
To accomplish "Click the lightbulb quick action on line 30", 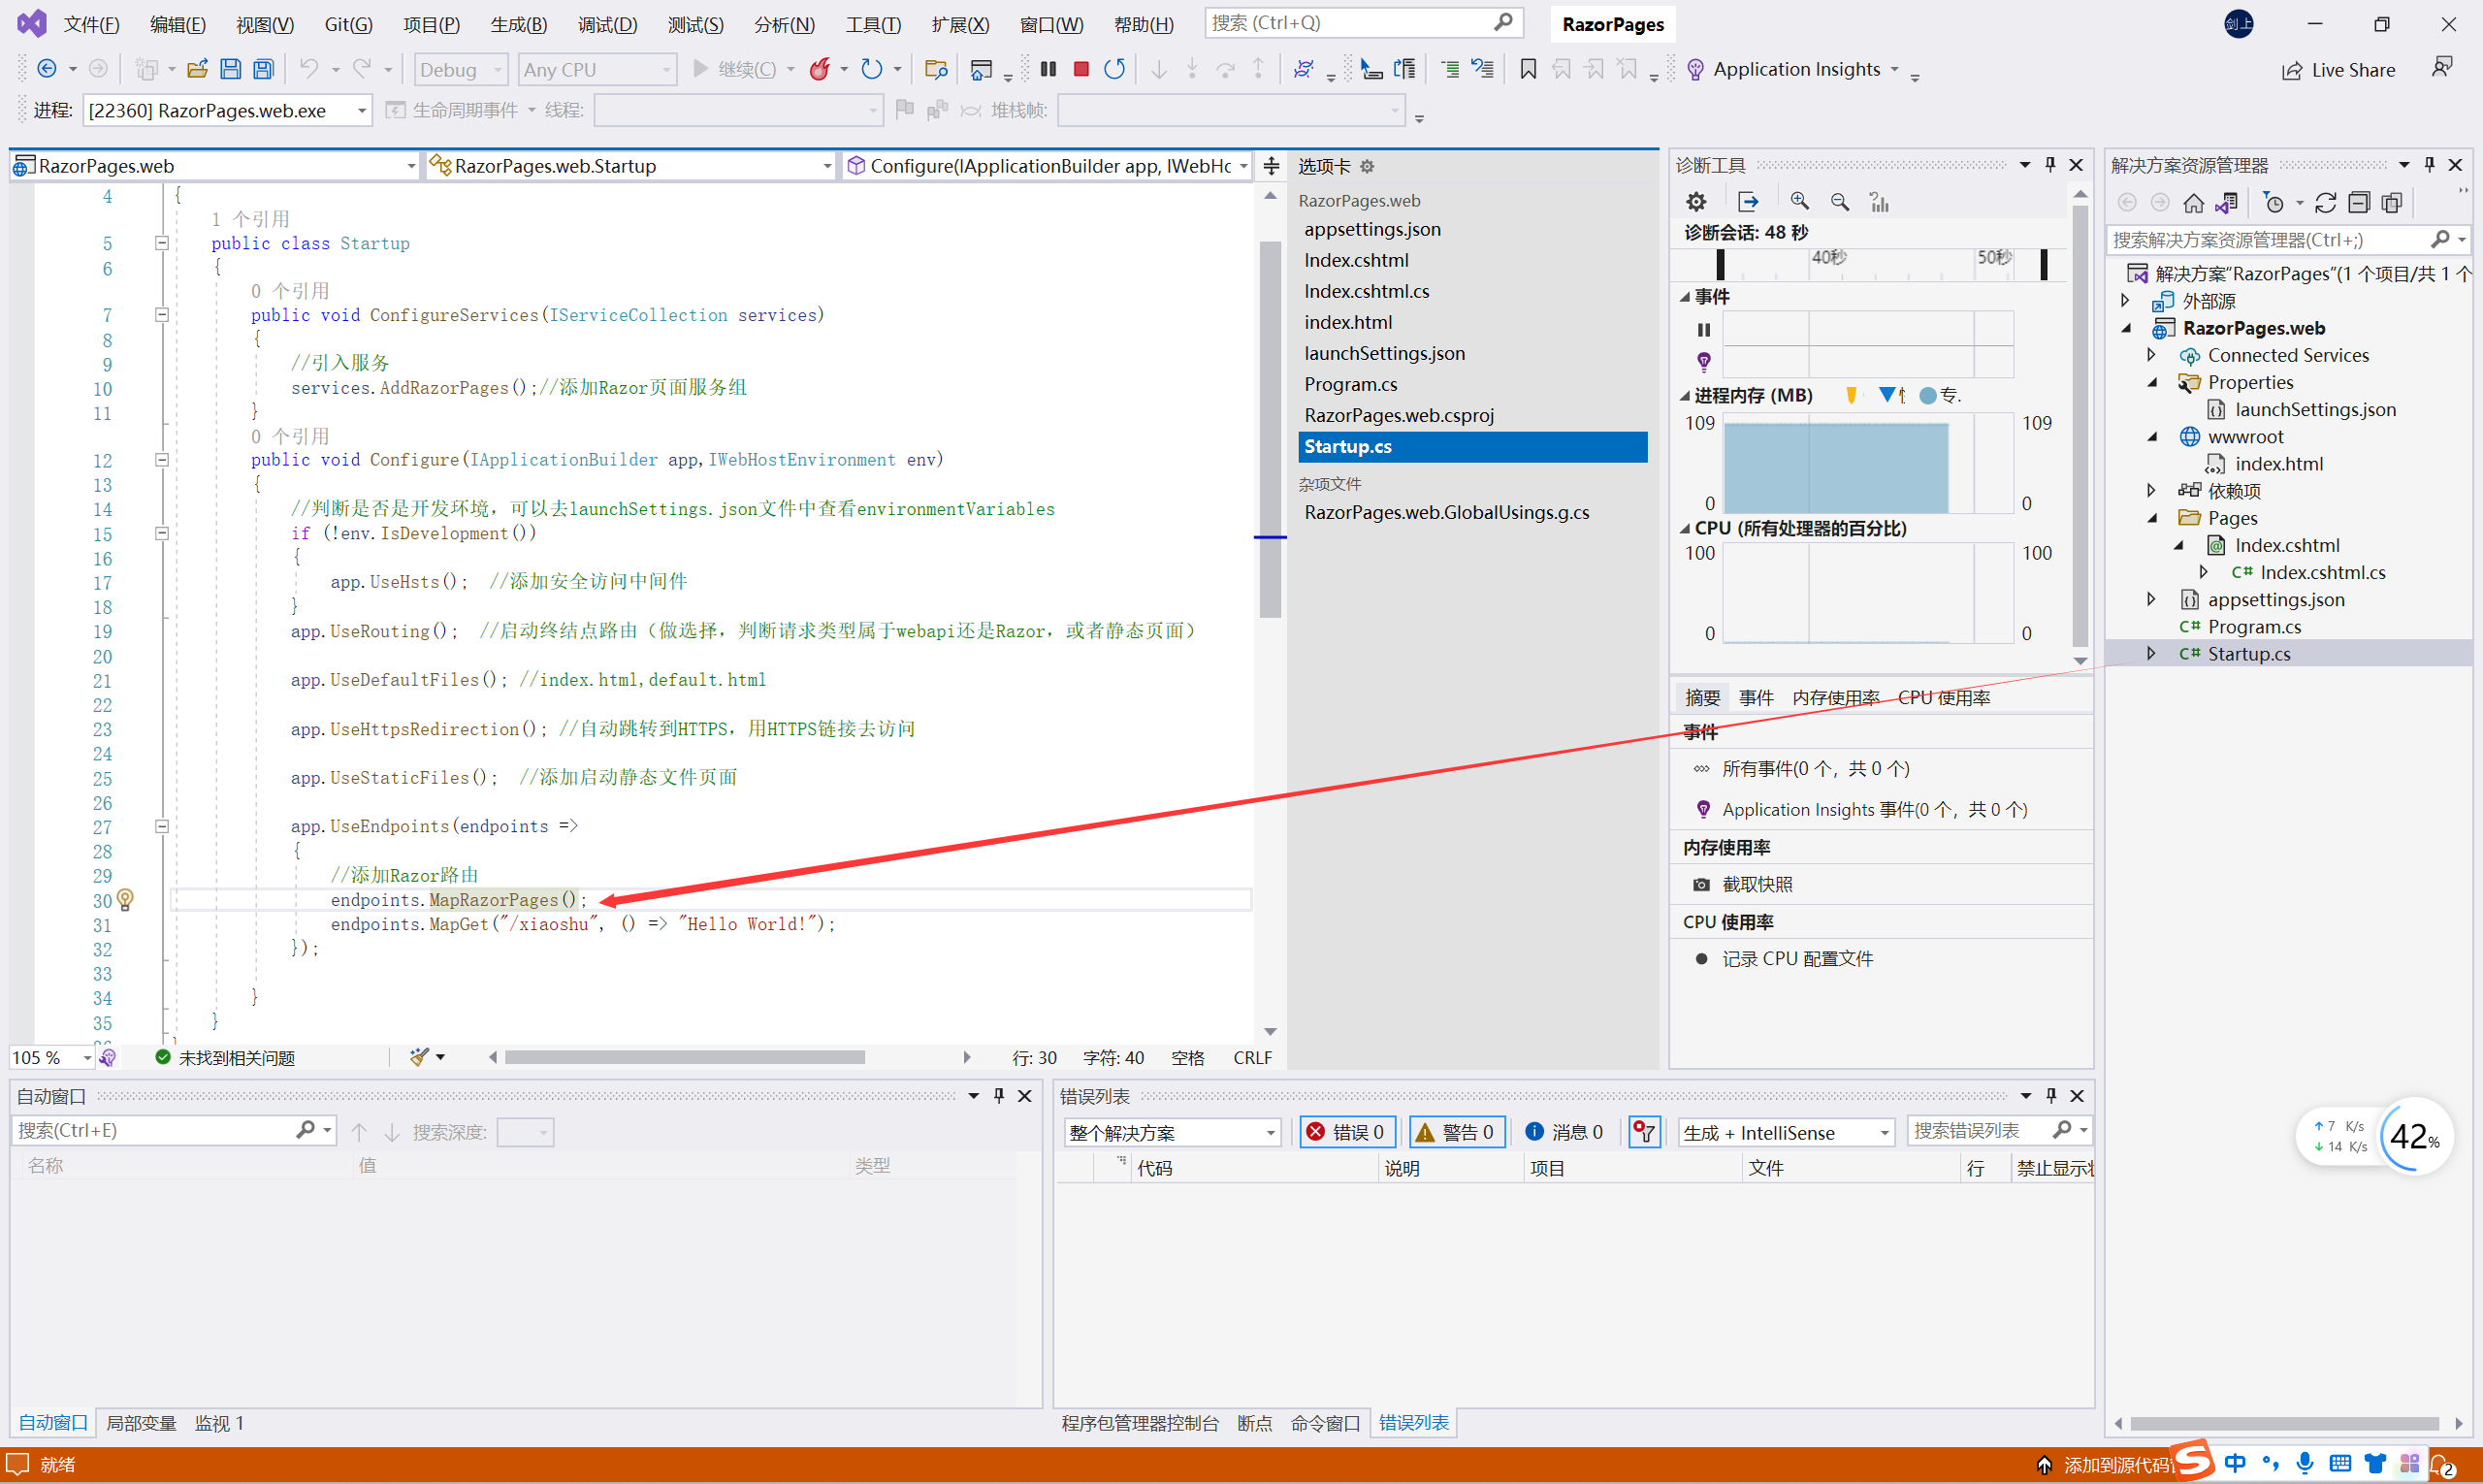I will coord(125,899).
